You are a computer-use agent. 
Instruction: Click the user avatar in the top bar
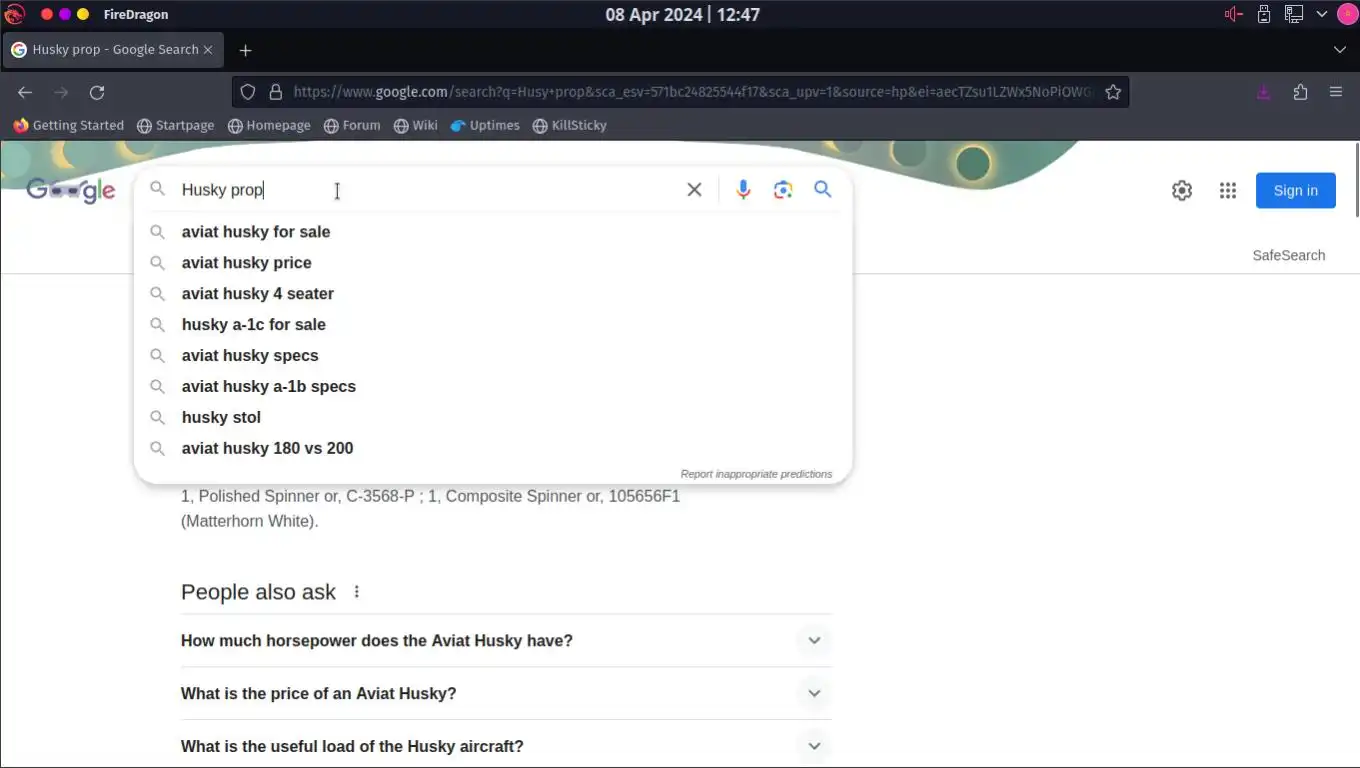coord(1346,14)
